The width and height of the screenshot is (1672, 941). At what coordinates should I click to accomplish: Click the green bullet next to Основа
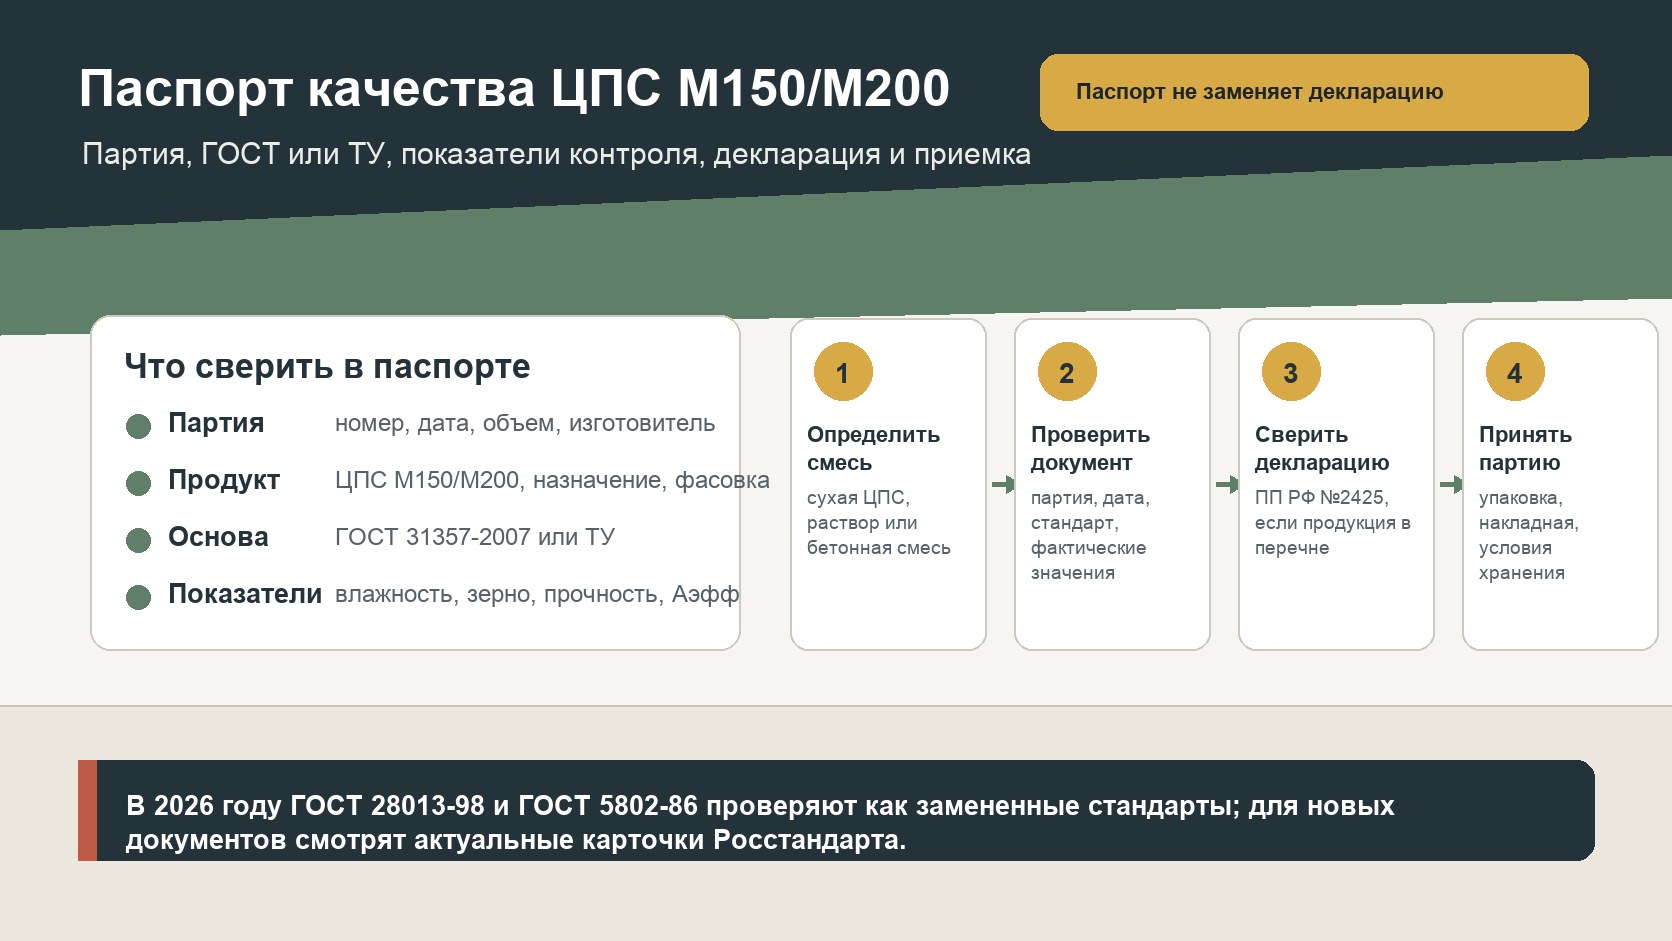138,540
